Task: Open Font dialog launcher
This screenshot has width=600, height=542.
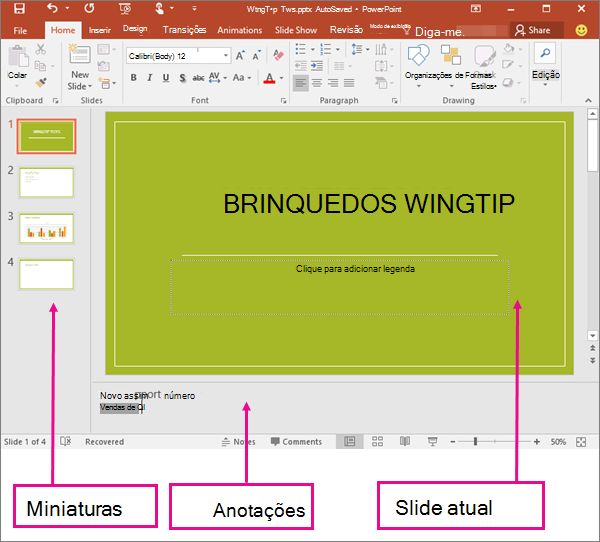Action: click(284, 100)
